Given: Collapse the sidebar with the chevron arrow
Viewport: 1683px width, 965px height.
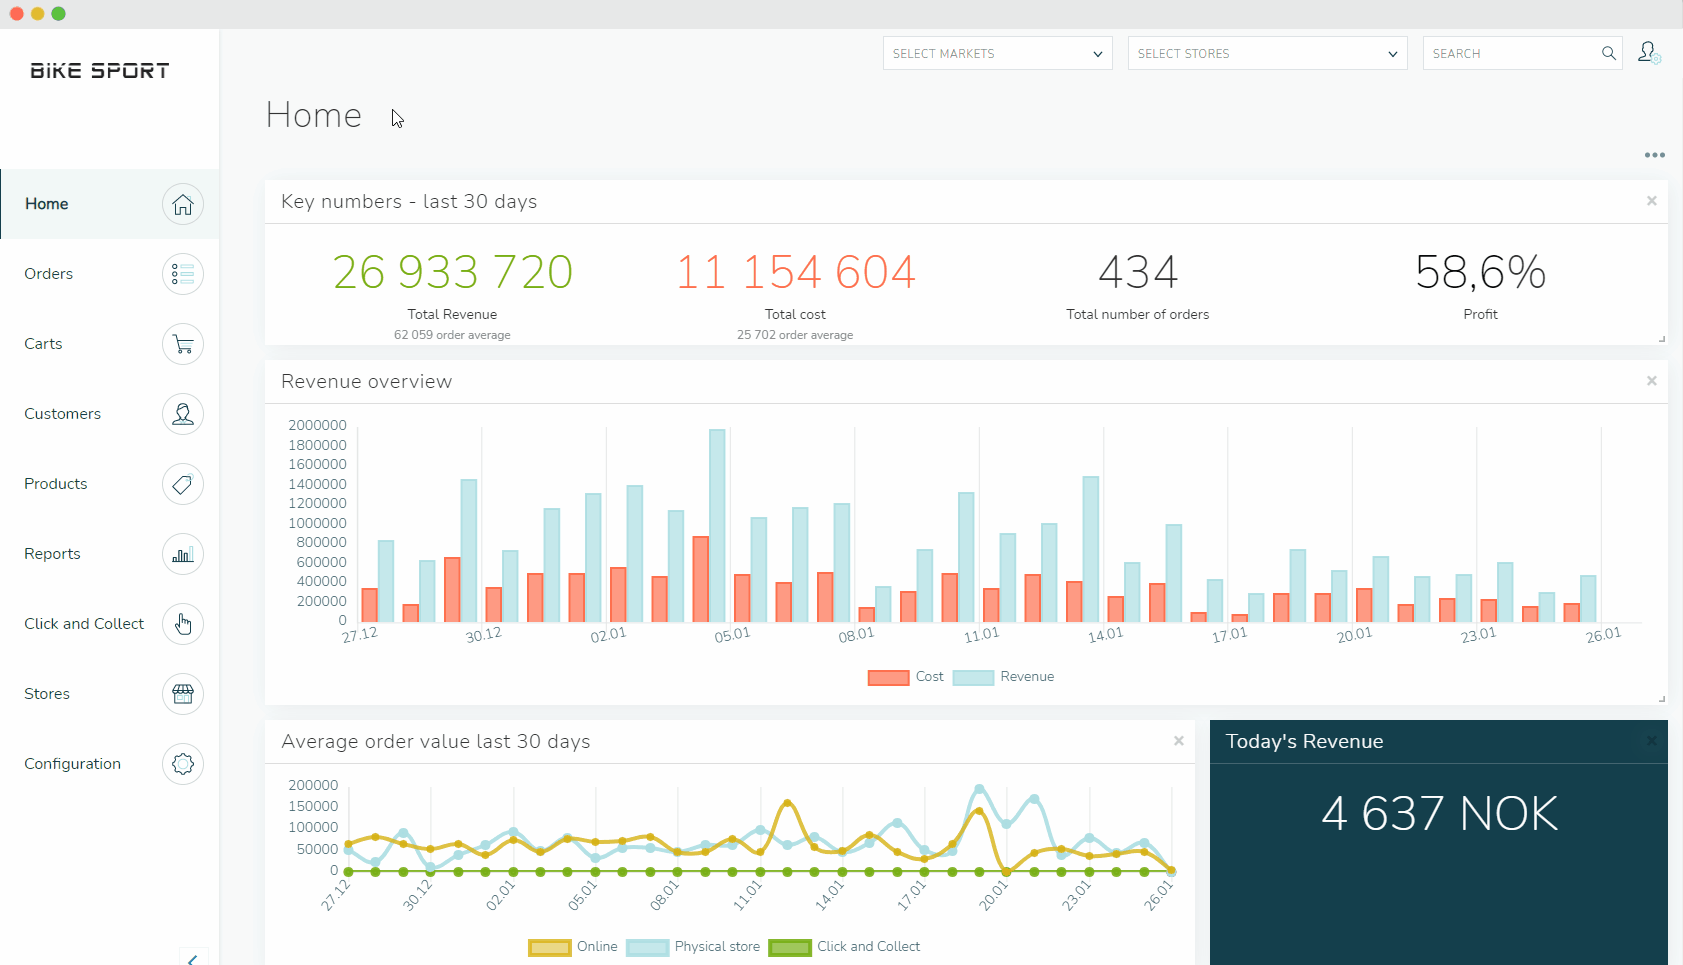Looking at the screenshot, I should pos(193,959).
